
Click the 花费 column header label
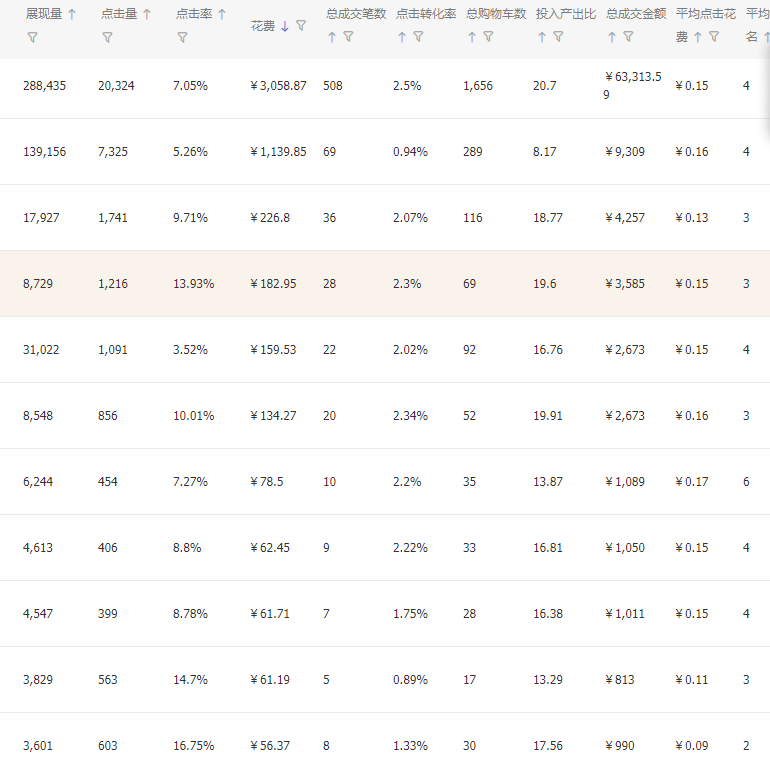[x=263, y=26]
